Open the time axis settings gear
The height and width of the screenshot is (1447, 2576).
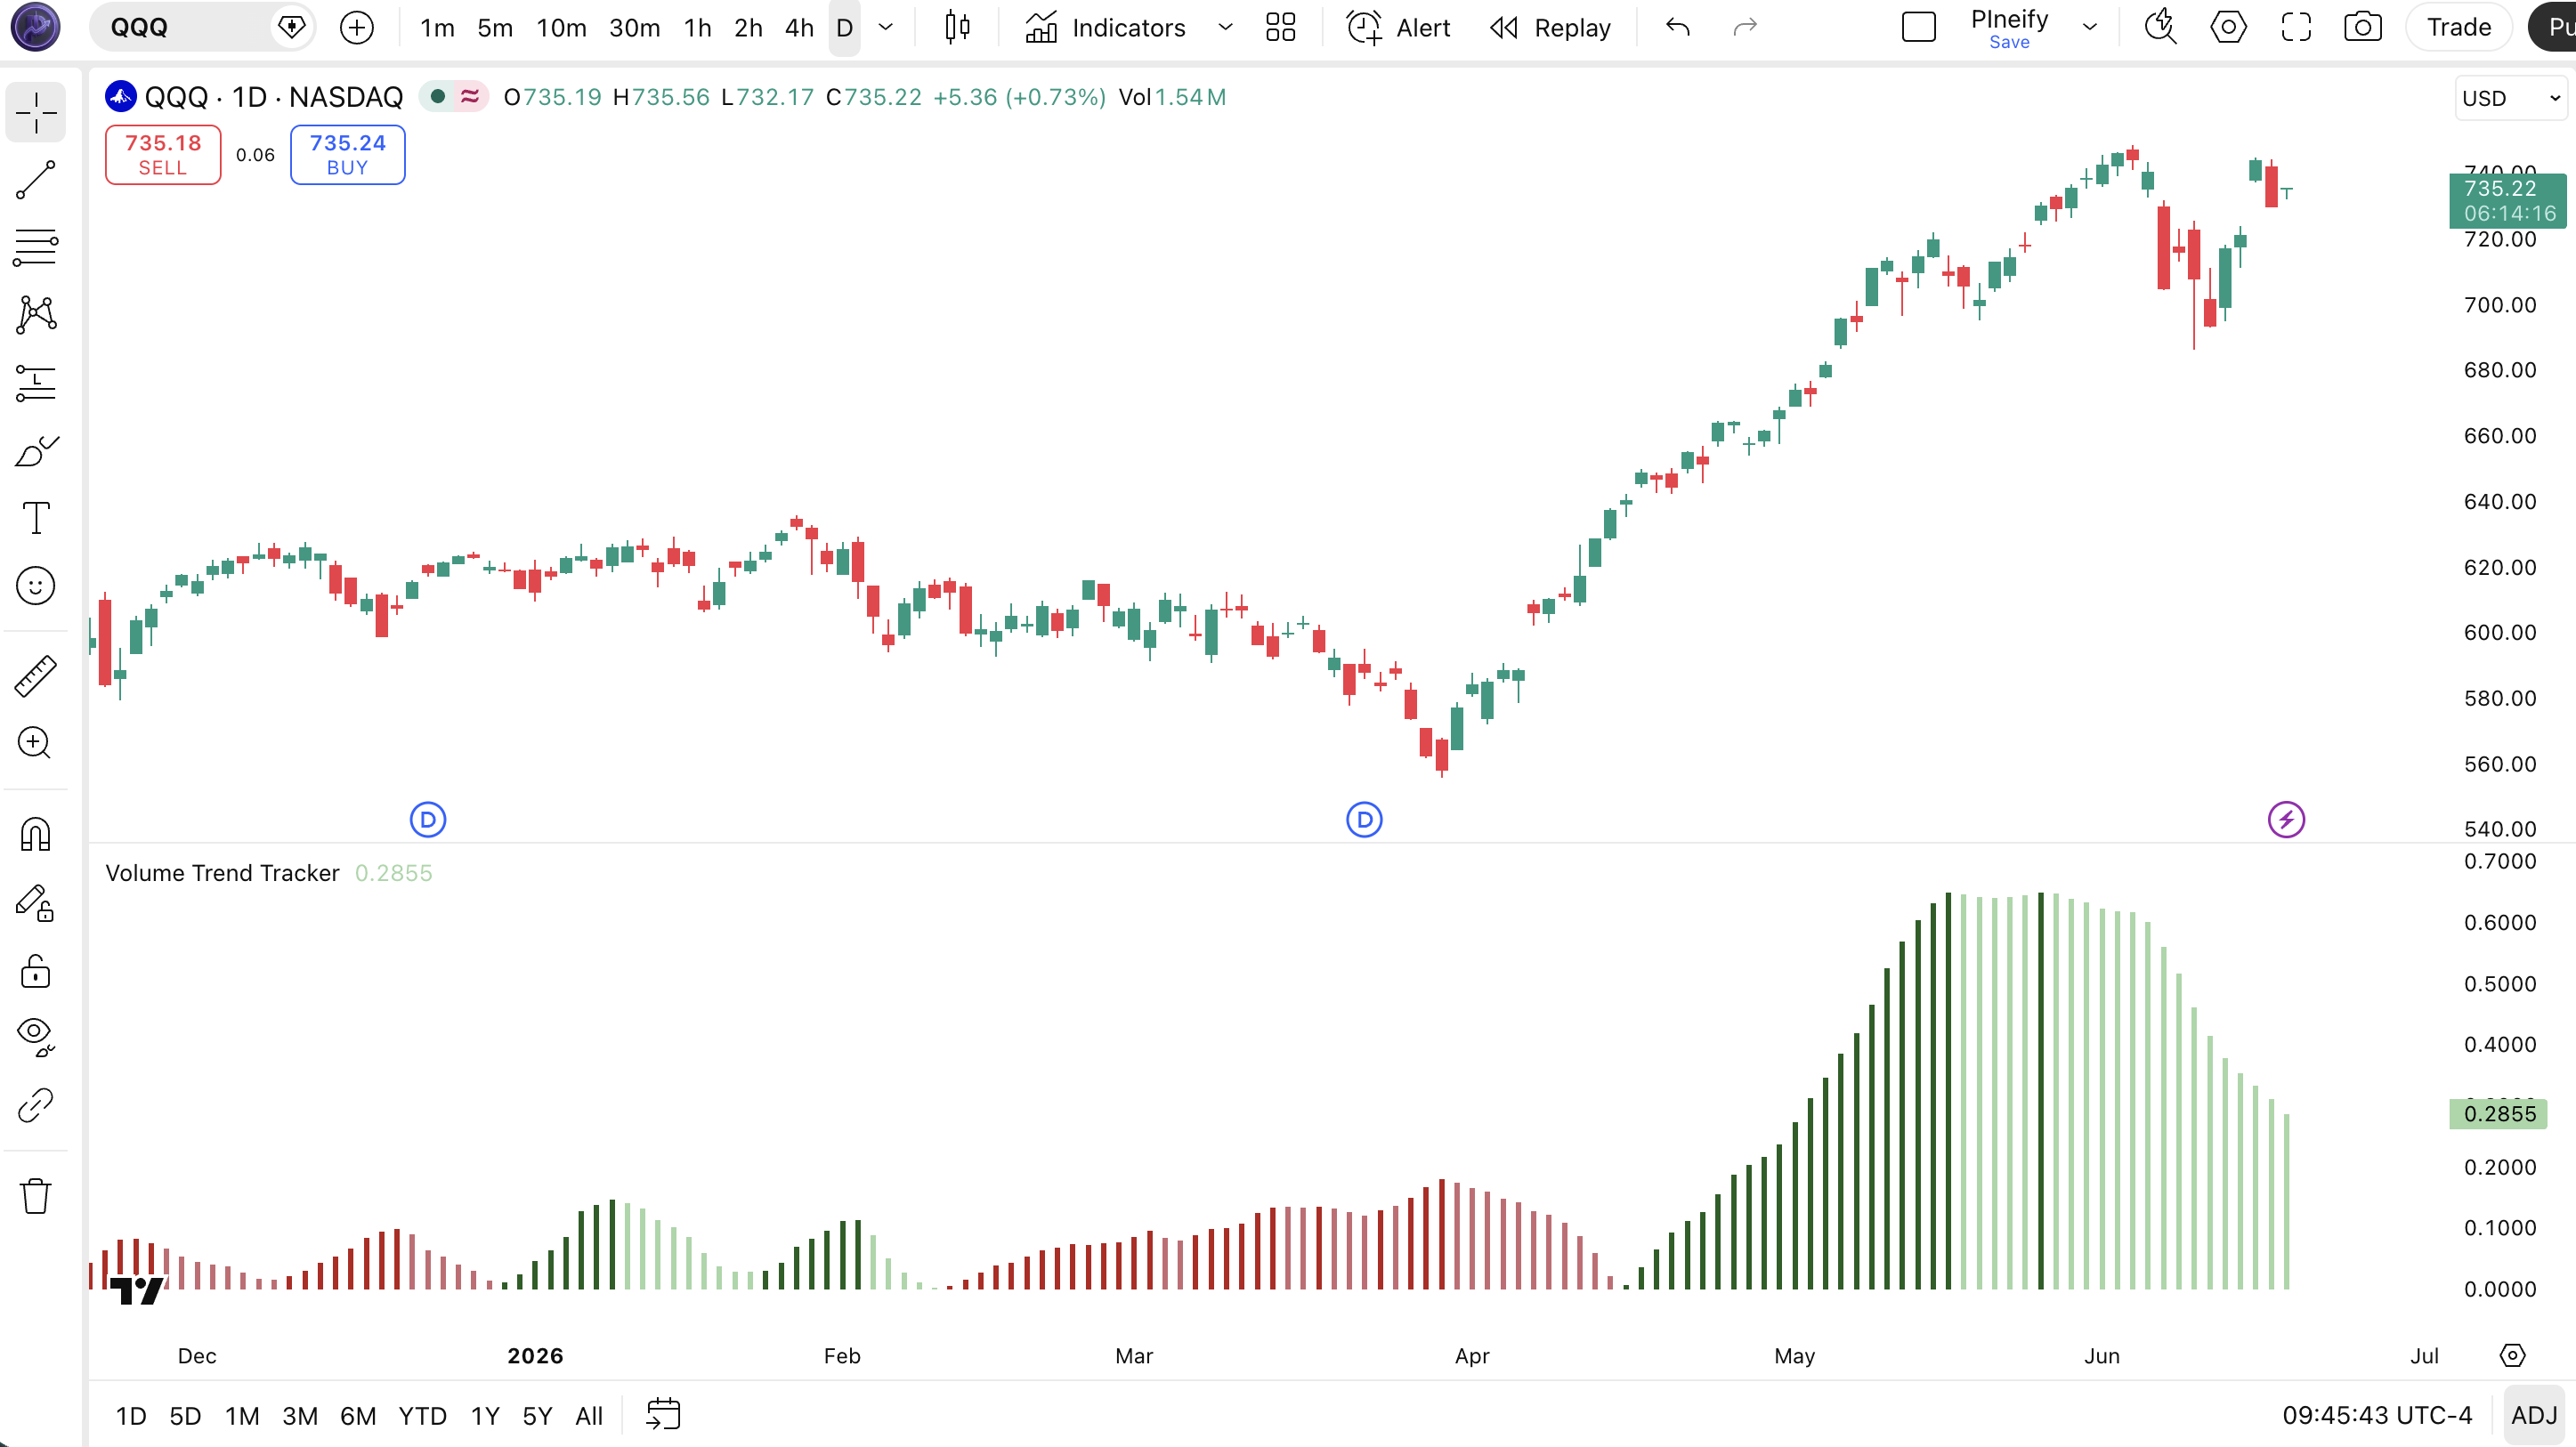2513,1356
